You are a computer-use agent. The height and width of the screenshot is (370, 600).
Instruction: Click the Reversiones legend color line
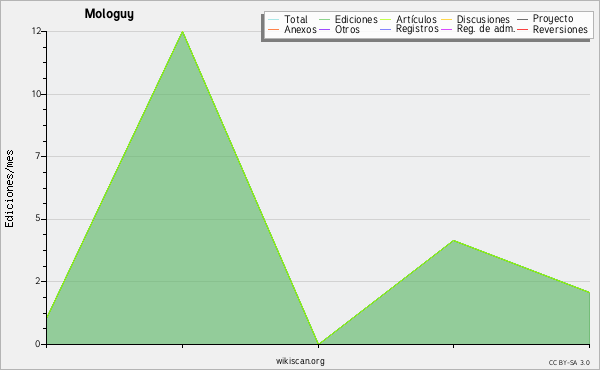coord(522,30)
